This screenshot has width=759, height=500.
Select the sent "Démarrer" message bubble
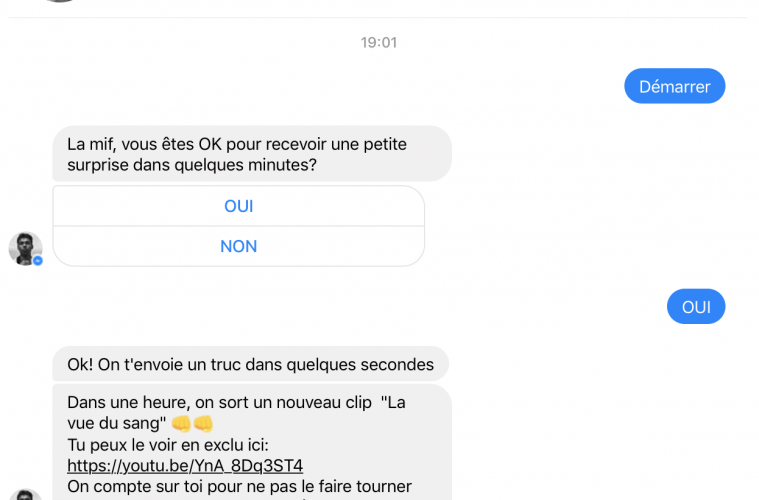pyautogui.click(x=674, y=86)
